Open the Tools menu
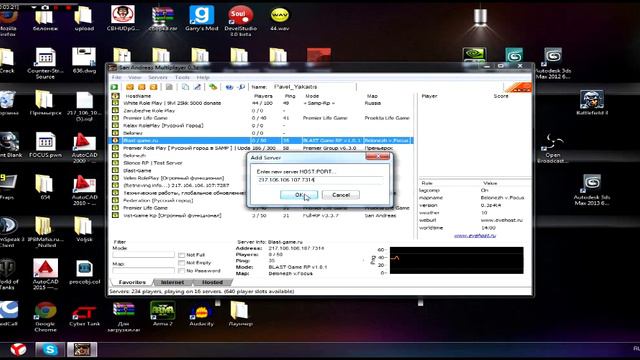The width and height of the screenshot is (640, 360). tap(182, 77)
